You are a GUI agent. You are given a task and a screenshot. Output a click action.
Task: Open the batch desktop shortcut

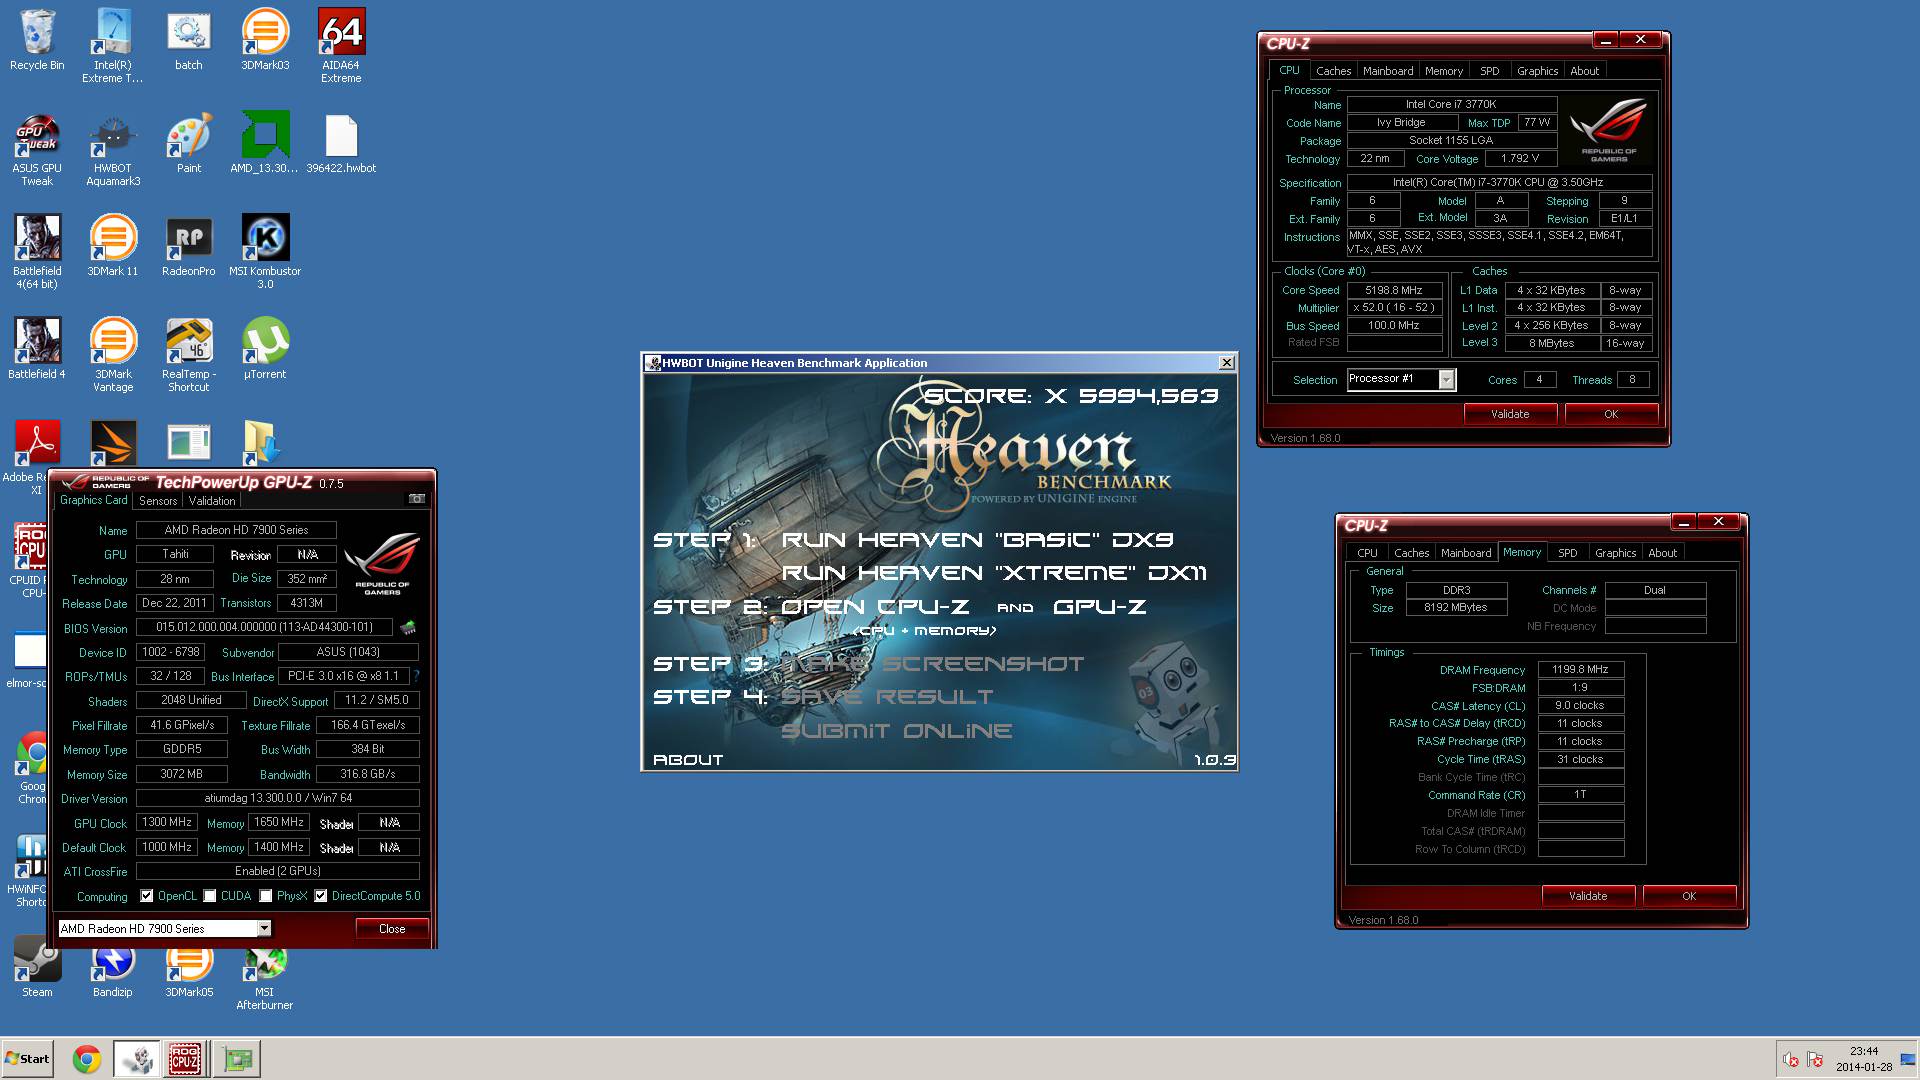click(x=188, y=41)
